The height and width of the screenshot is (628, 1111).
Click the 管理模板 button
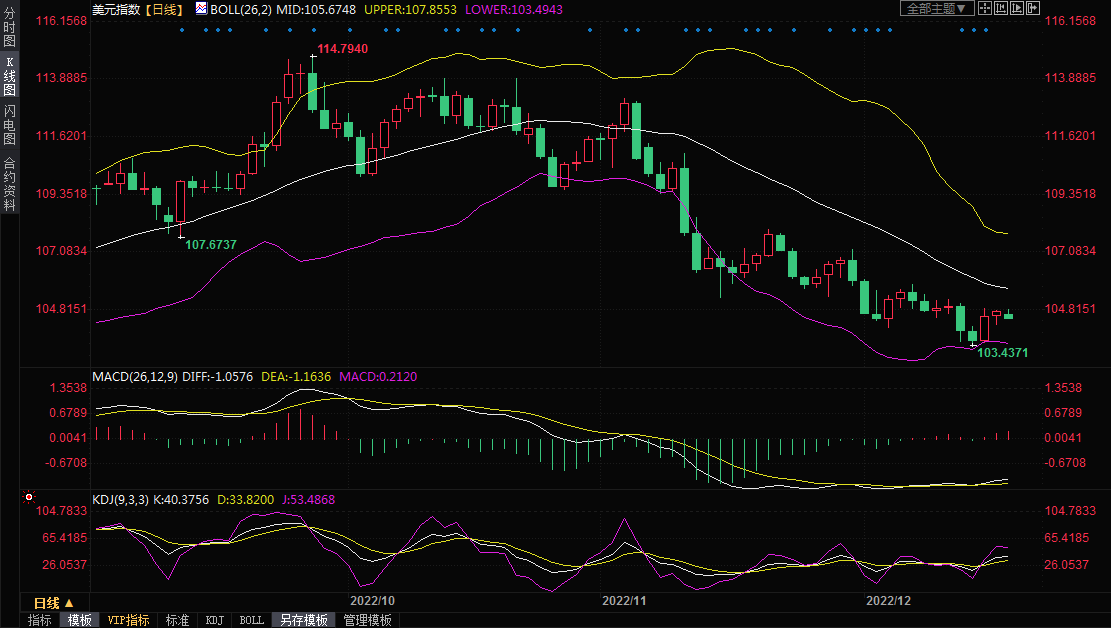coord(367,620)
